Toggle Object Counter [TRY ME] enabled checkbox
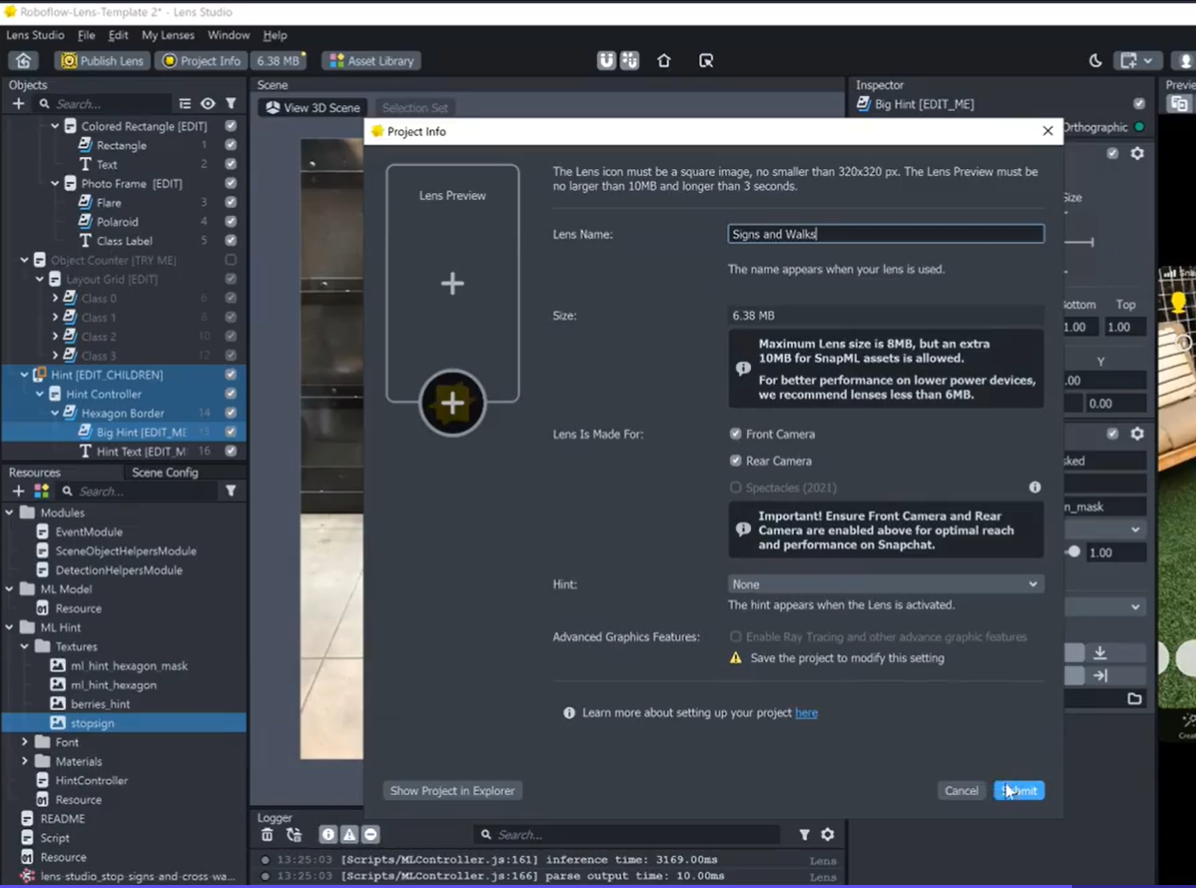Screen dimensions: 1196x888 (x=230, y=260)
